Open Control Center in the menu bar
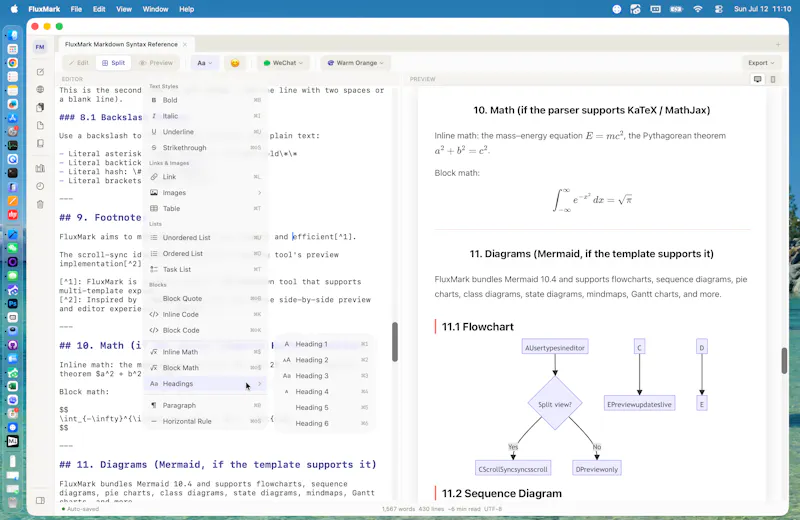Screen dimensions: 800x520 (719, 9)
